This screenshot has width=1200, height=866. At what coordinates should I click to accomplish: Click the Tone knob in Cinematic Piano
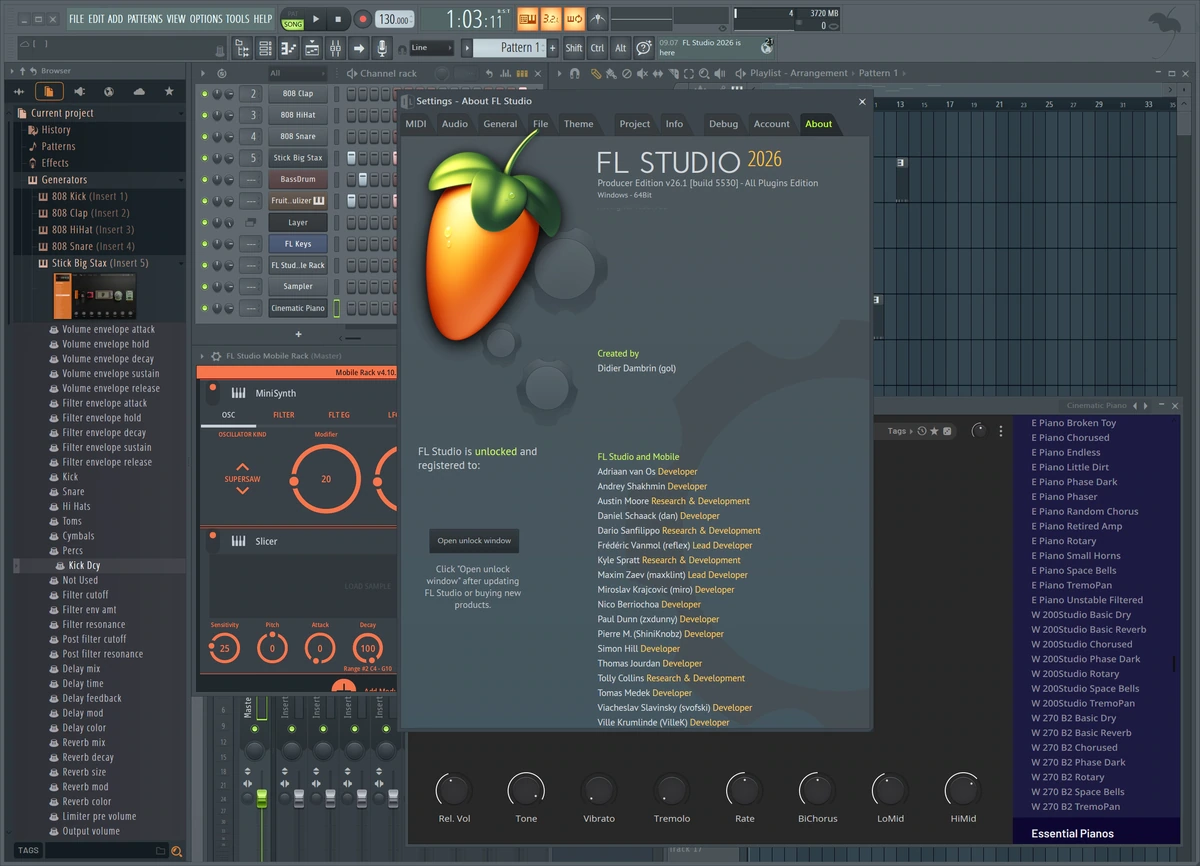click(526, 790)
